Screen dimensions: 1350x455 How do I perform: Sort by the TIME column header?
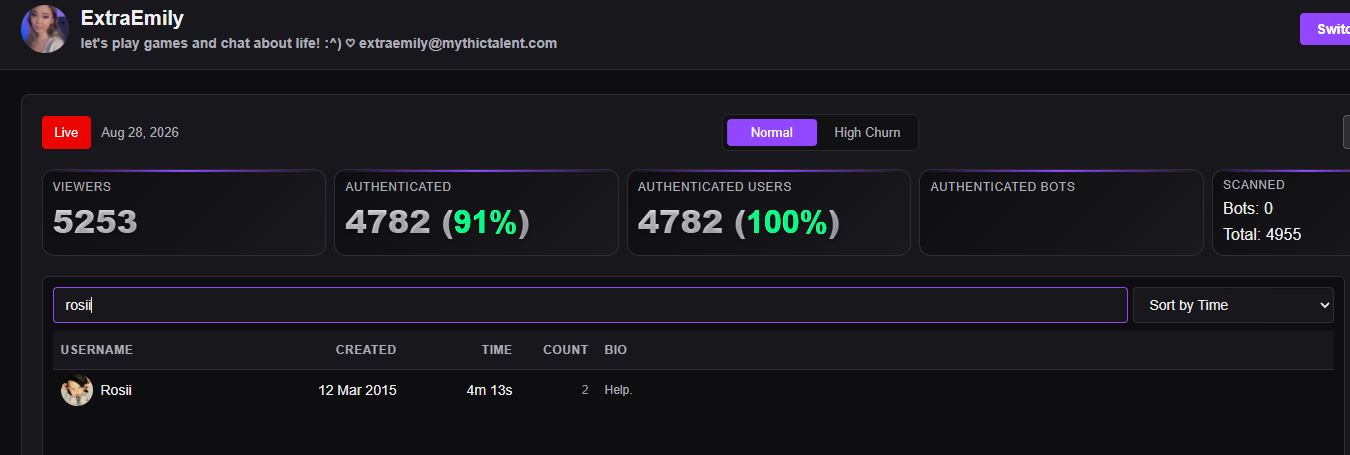tap(496, 350)
